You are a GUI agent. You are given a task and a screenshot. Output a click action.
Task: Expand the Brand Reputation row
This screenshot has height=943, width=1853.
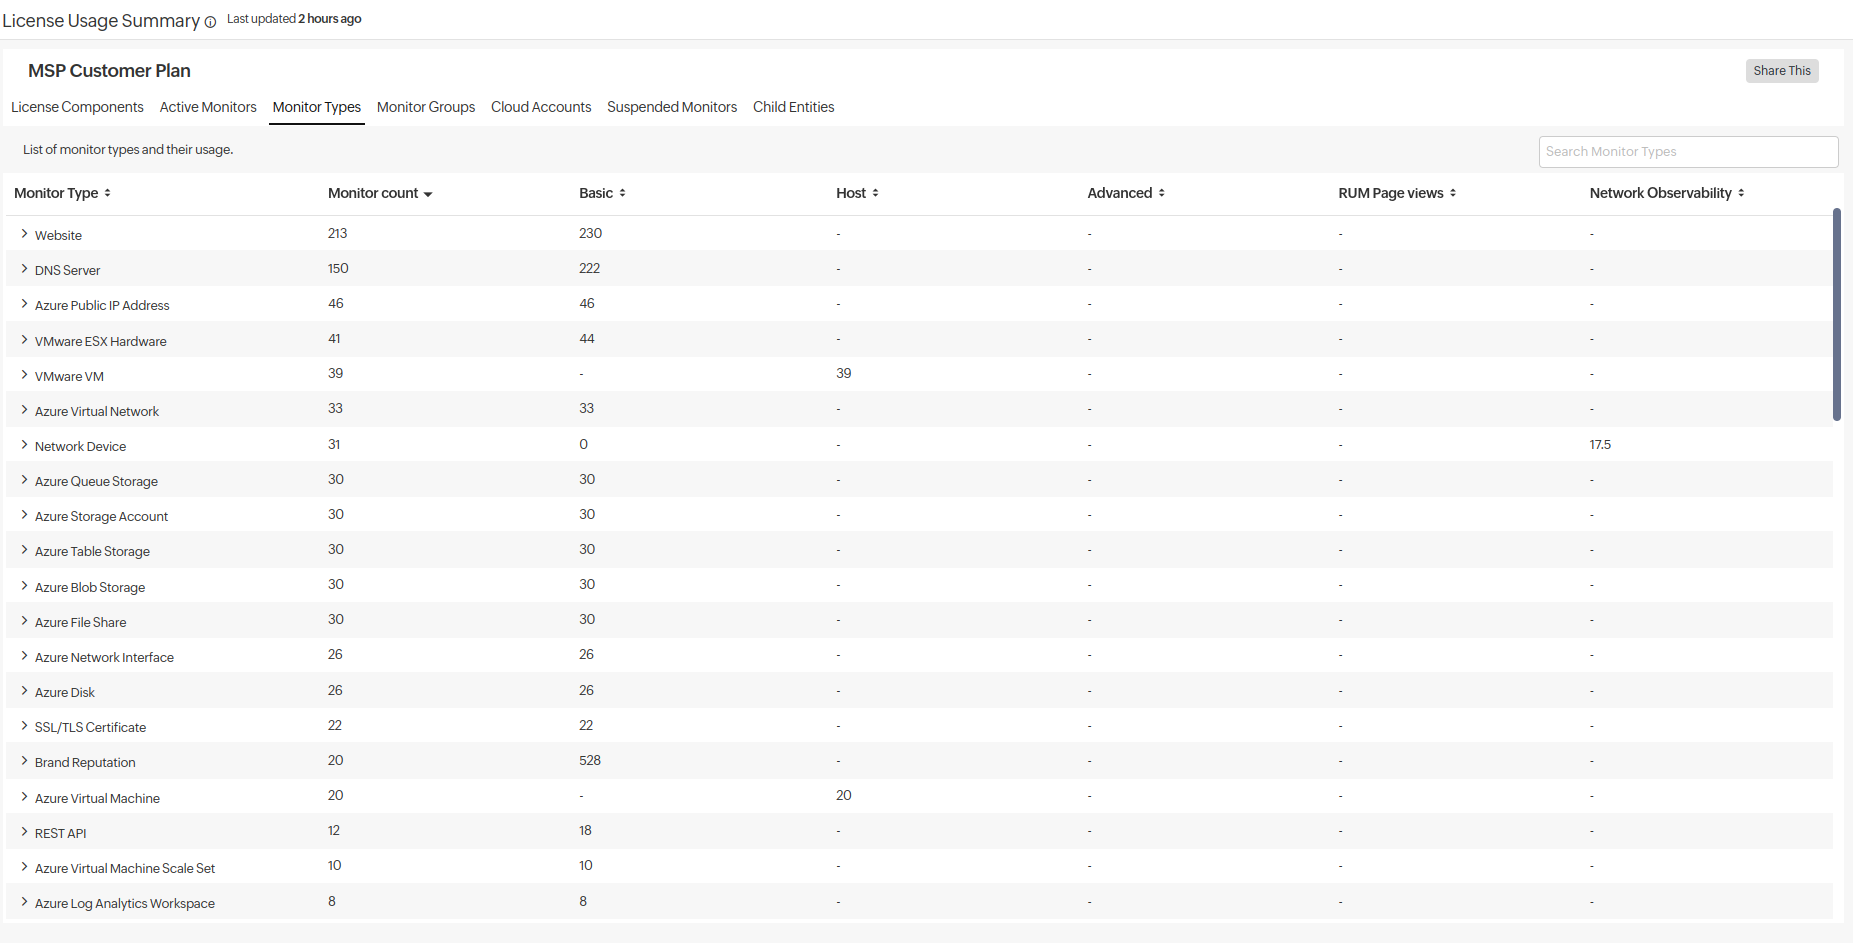(x=24, y=761)
